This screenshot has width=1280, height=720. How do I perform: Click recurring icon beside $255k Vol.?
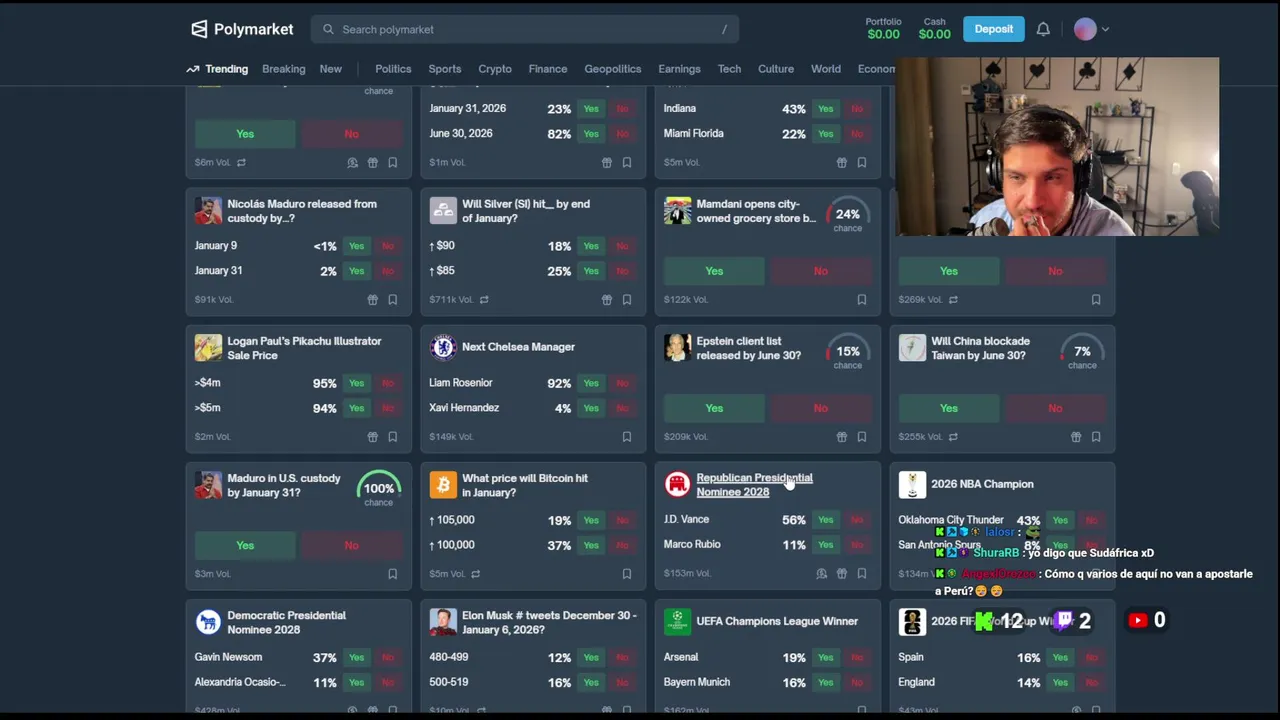point(953,437)
